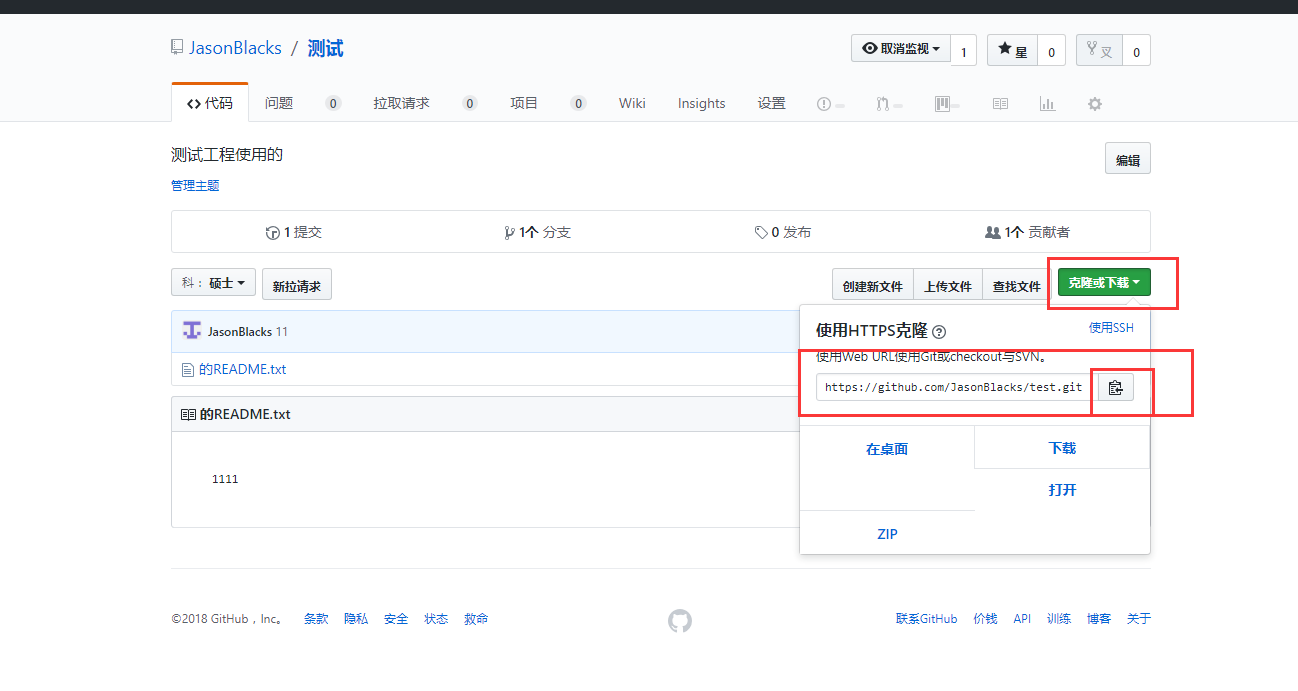Image resolution: width=1298 pixels, height=691 pixels.
Task: Click the 训练 footer link
Action: coord(1059,619)
